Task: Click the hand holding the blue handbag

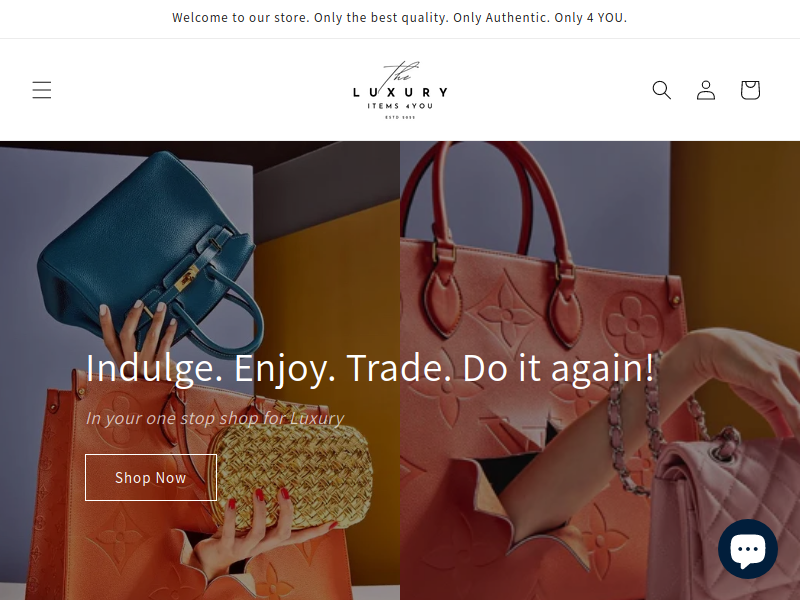Action: pyautogui.click(x=137, y=332)
